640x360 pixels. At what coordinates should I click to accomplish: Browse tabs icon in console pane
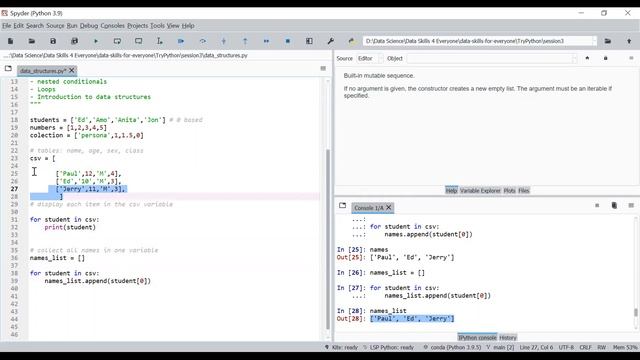(342, 206)
